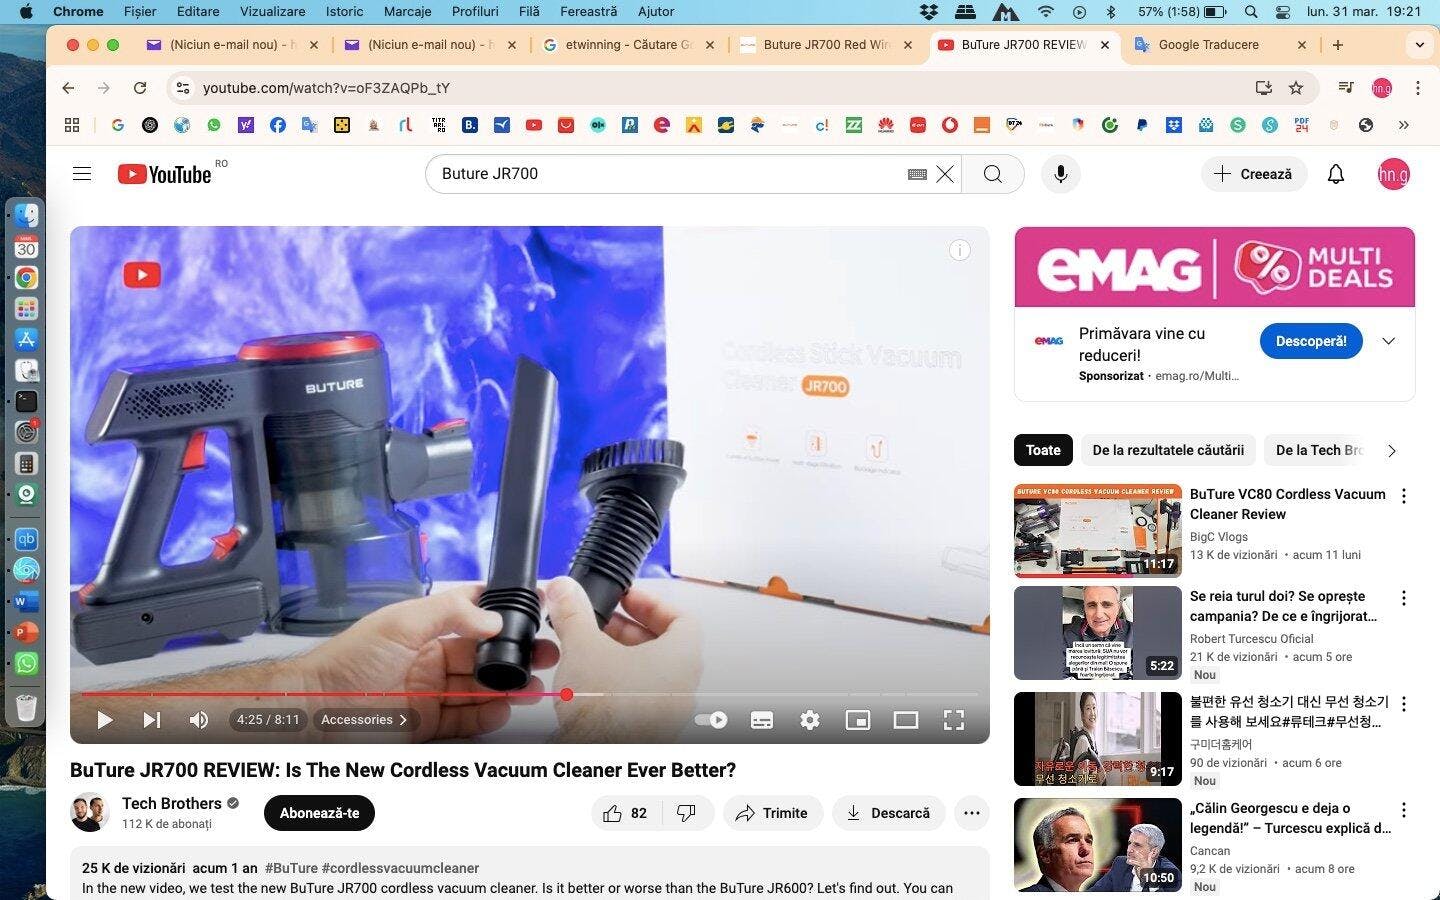
Task: Open the Istoric menu in menu bar
Action: point(344,12)
